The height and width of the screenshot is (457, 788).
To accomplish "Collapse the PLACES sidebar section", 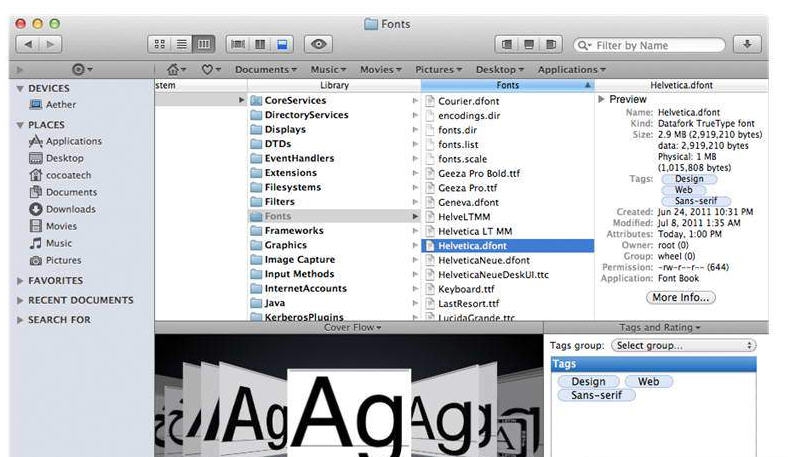I will [x=20, y=125].
